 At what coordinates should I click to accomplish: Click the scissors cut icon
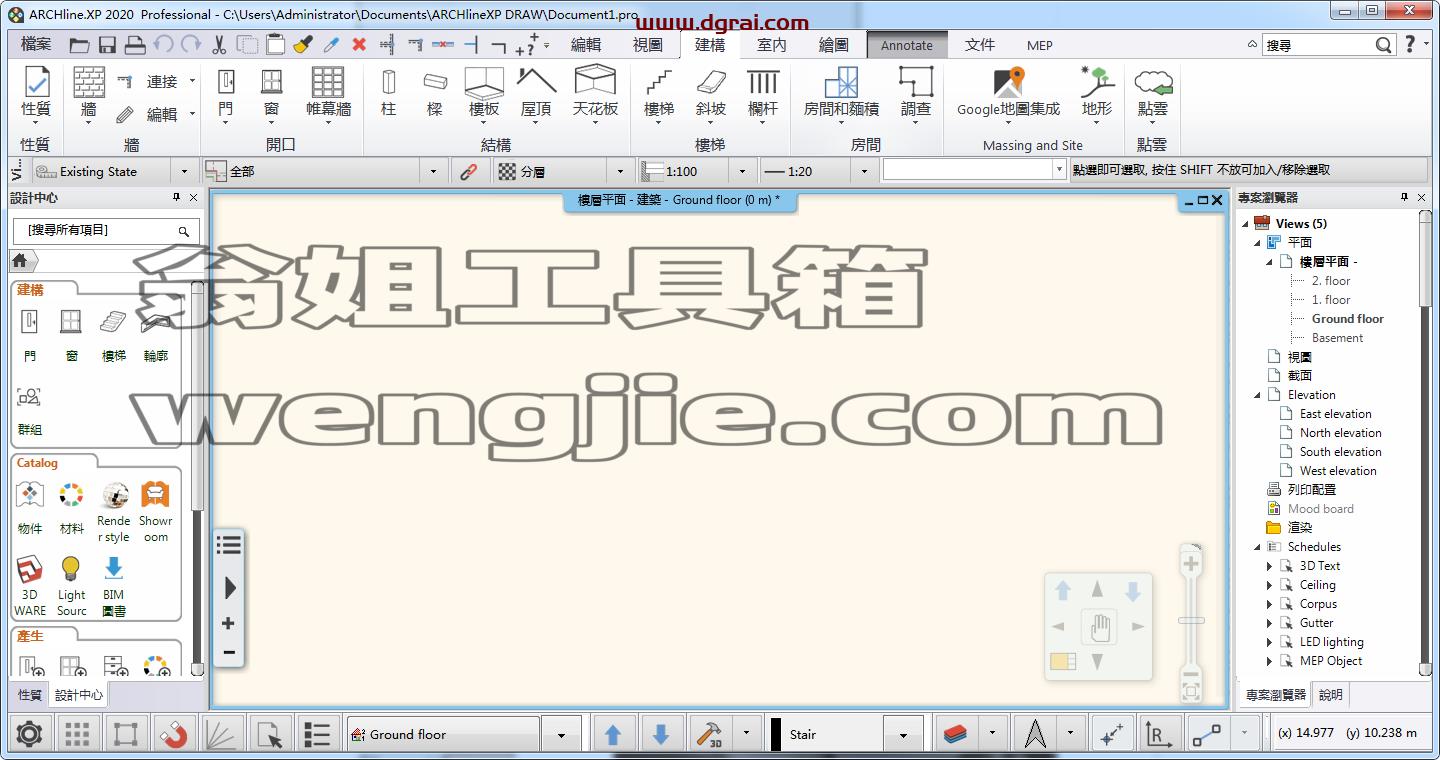[219, 45]
